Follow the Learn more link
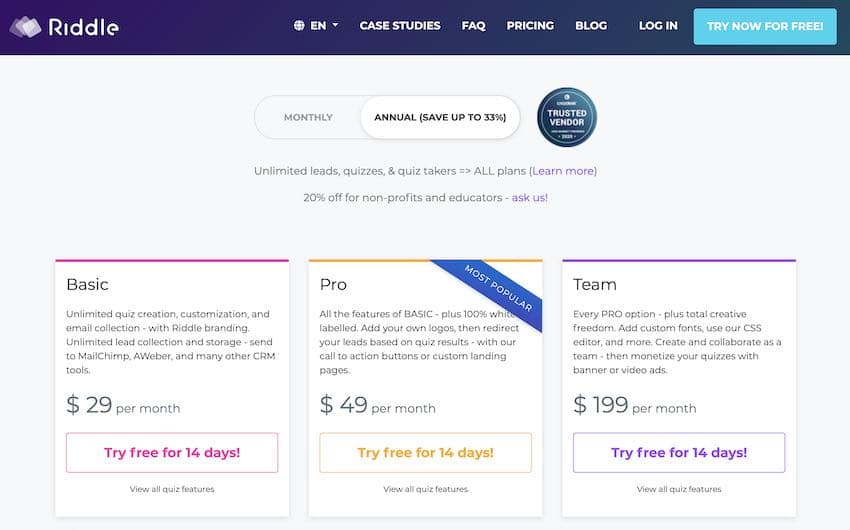Image resolution: width=850 pixels, height=530 pixels. click(563, 171)
